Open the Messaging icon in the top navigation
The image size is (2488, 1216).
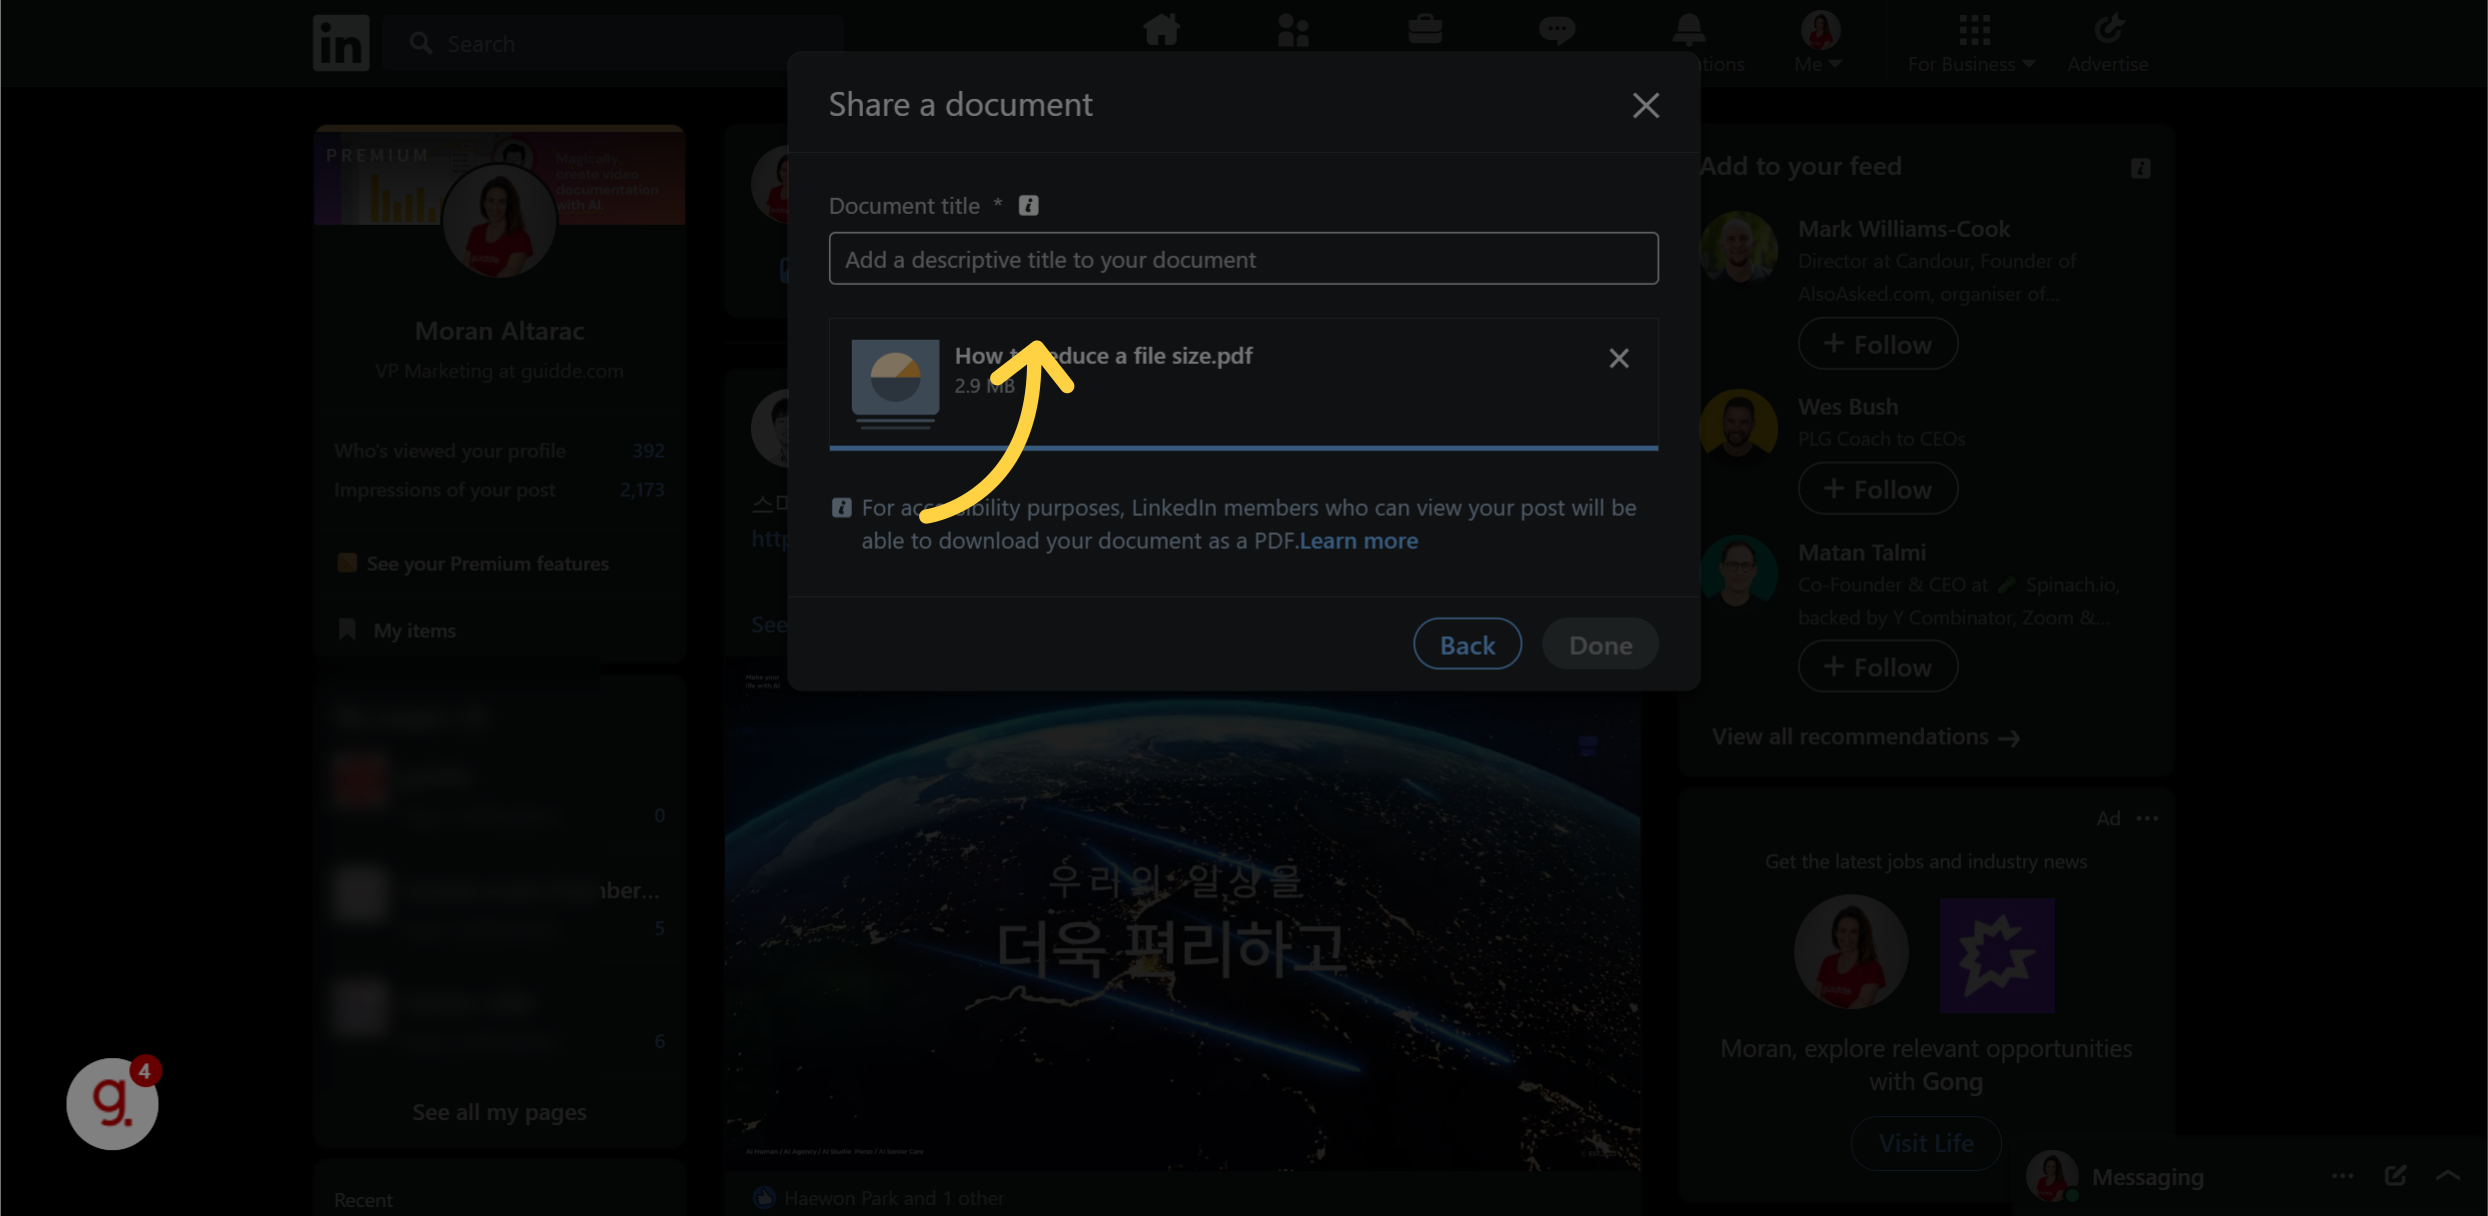[x=1557, y=30]
